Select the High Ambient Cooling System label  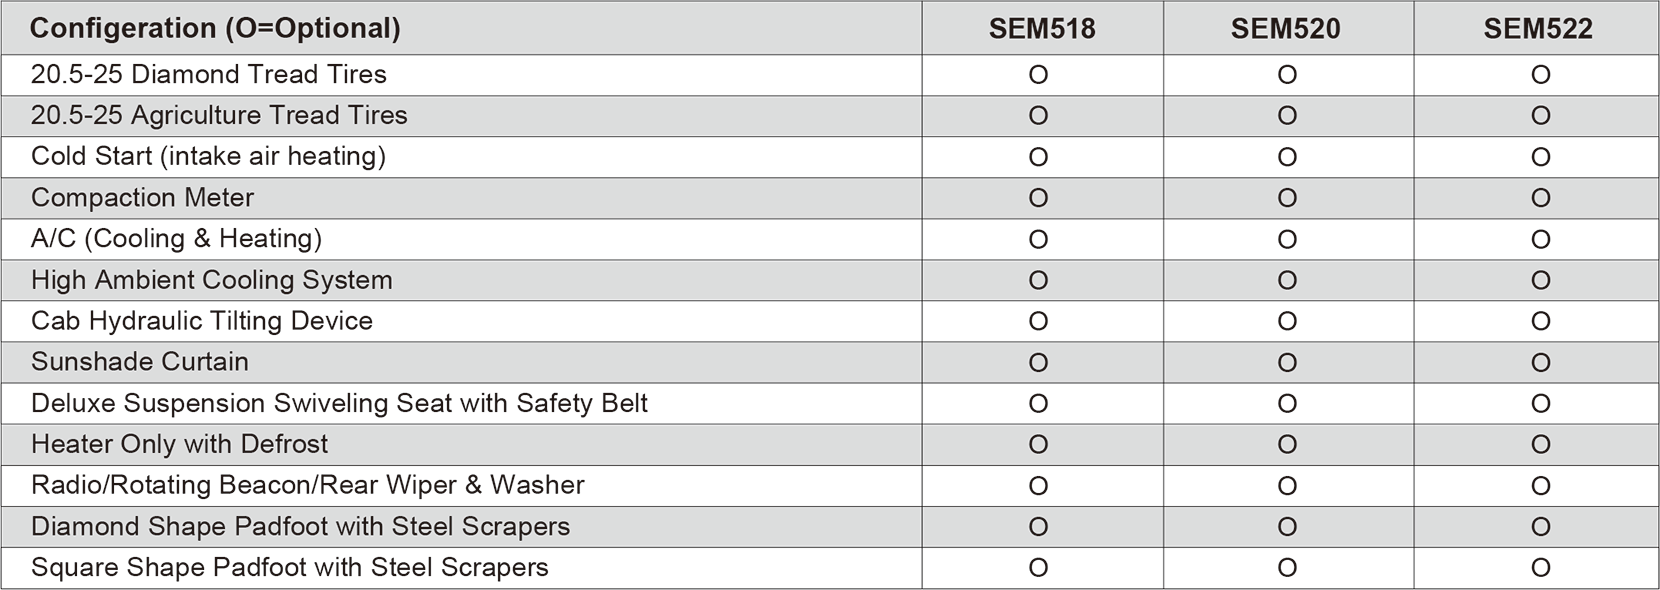211,280
